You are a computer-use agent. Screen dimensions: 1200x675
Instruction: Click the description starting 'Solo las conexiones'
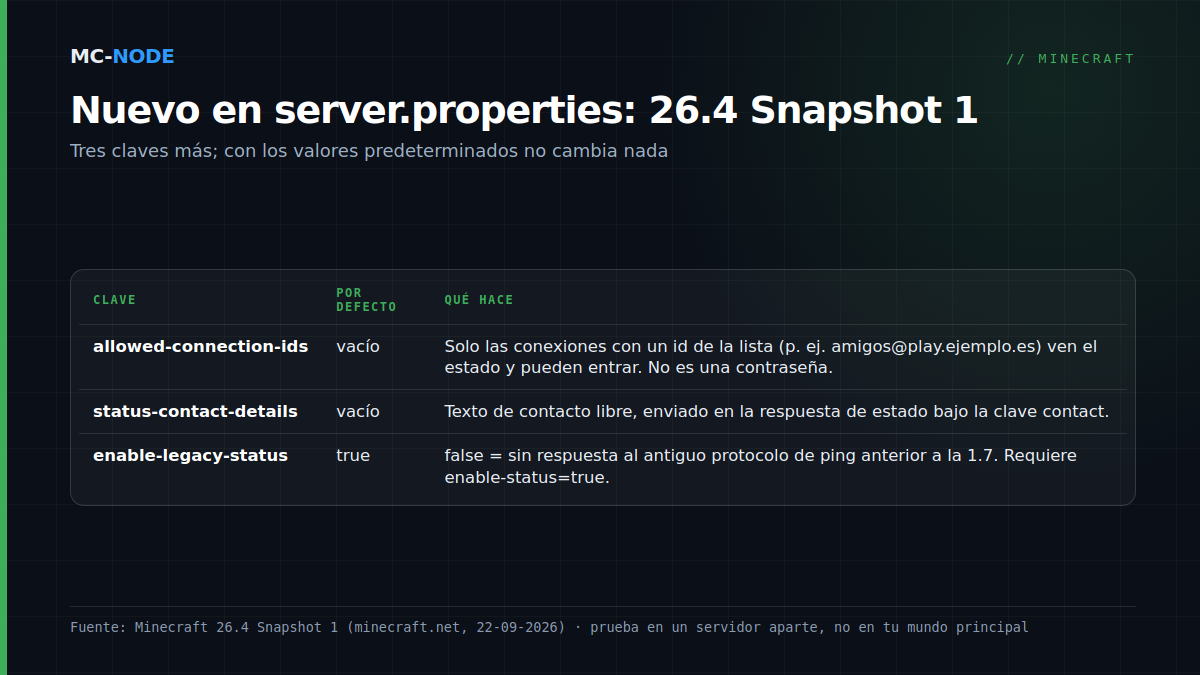pos(771,357)
